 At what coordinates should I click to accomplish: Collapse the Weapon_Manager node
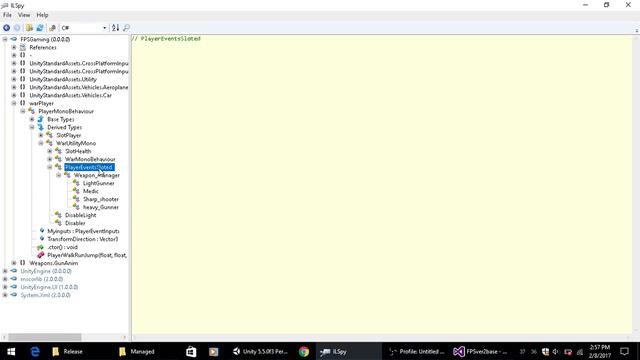tap(59, 175)
